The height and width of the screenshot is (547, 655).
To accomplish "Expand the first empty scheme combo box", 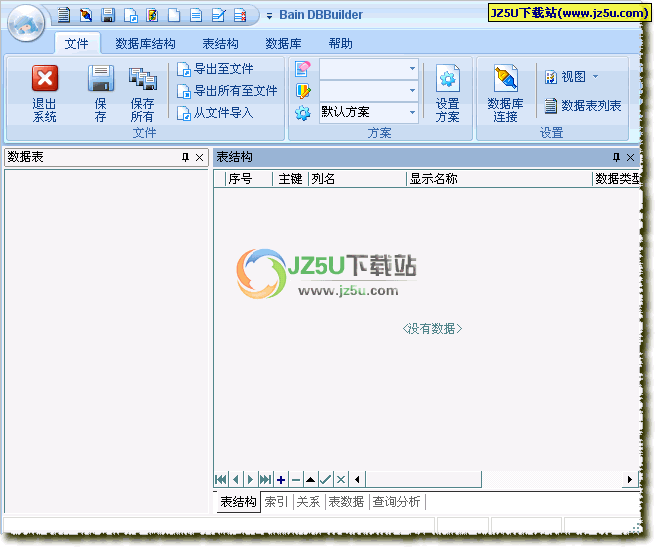I will click(412, 69).
